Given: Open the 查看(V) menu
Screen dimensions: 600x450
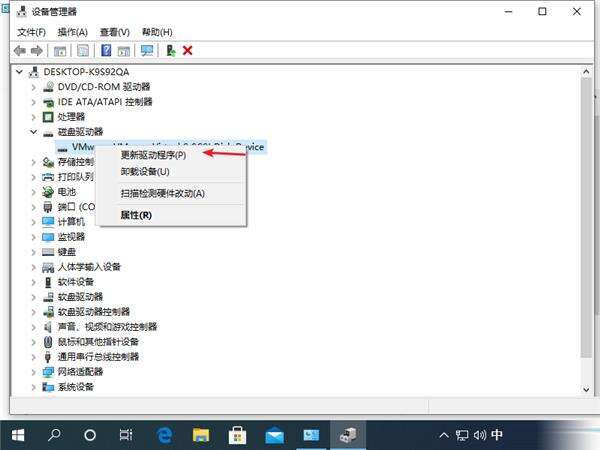Looking at the screenshot, I should 115,32.
